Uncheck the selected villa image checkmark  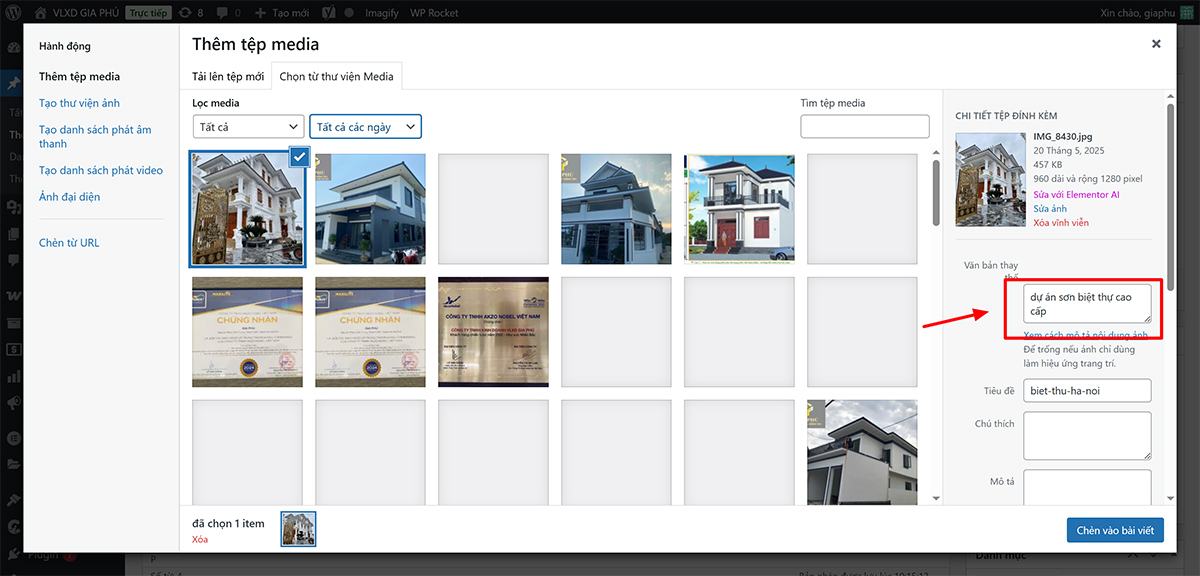[x=299, y=156]
